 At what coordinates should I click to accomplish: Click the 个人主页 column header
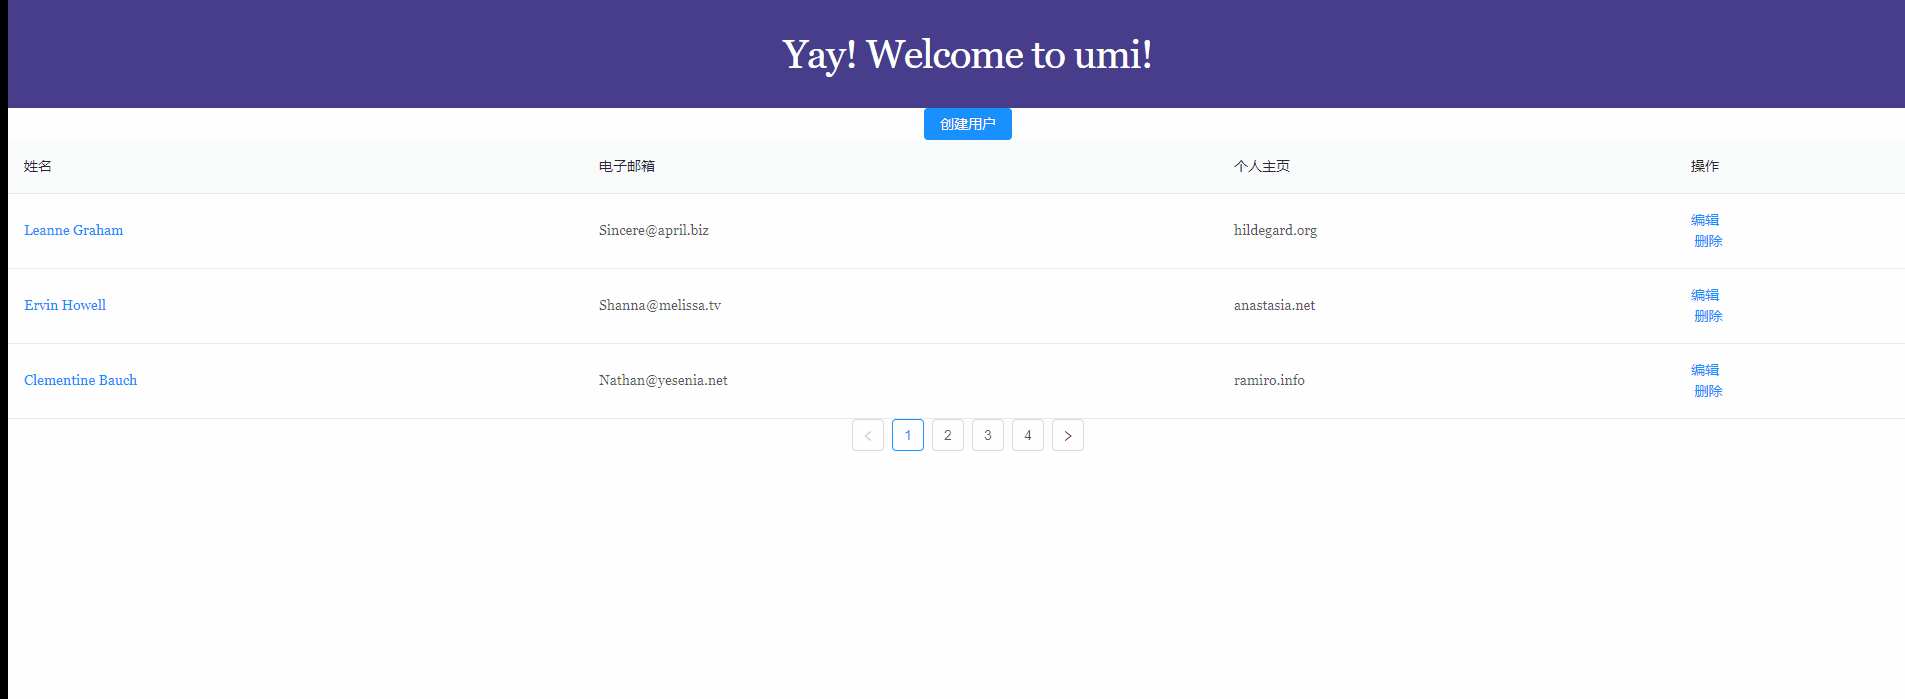click(1262, 166)
